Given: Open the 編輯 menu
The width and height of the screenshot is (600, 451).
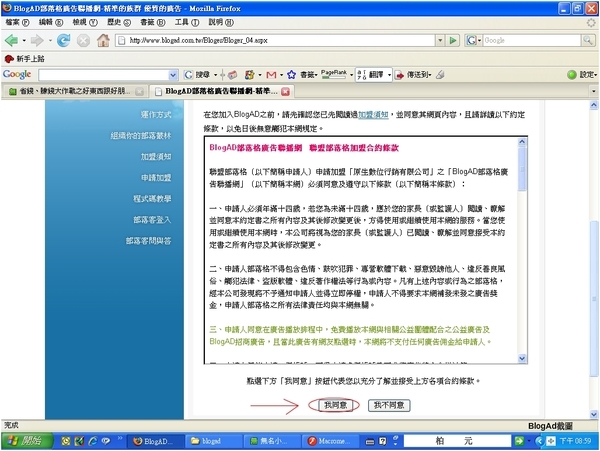Looking at the screenshot, I should tap(51, 22).
